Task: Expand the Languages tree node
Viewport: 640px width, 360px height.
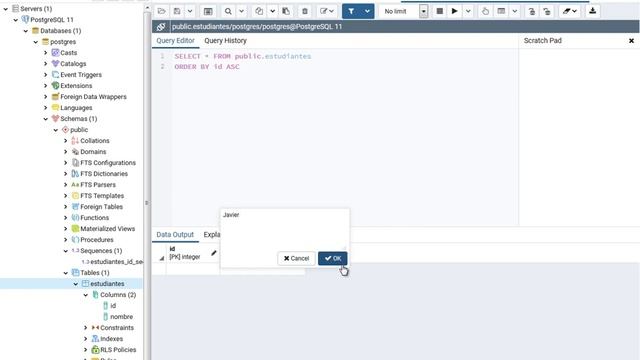Action: click(x=46, y=108)
